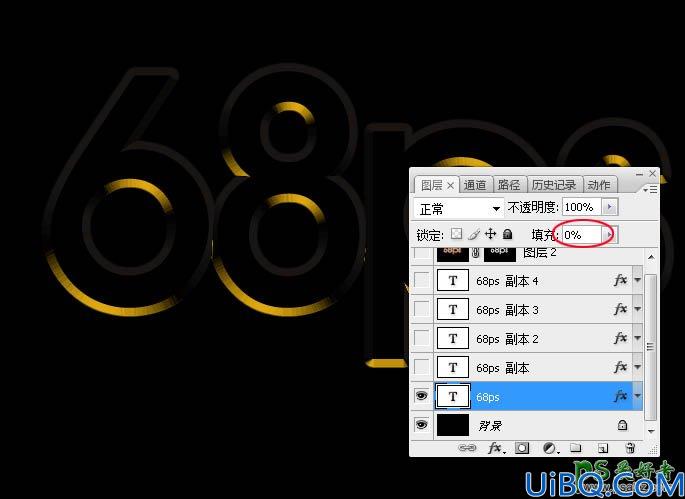This screenshot has width=685, height=499.
Task: Click the black thumbnail of the 背景 layer
Action: point(453,425)
